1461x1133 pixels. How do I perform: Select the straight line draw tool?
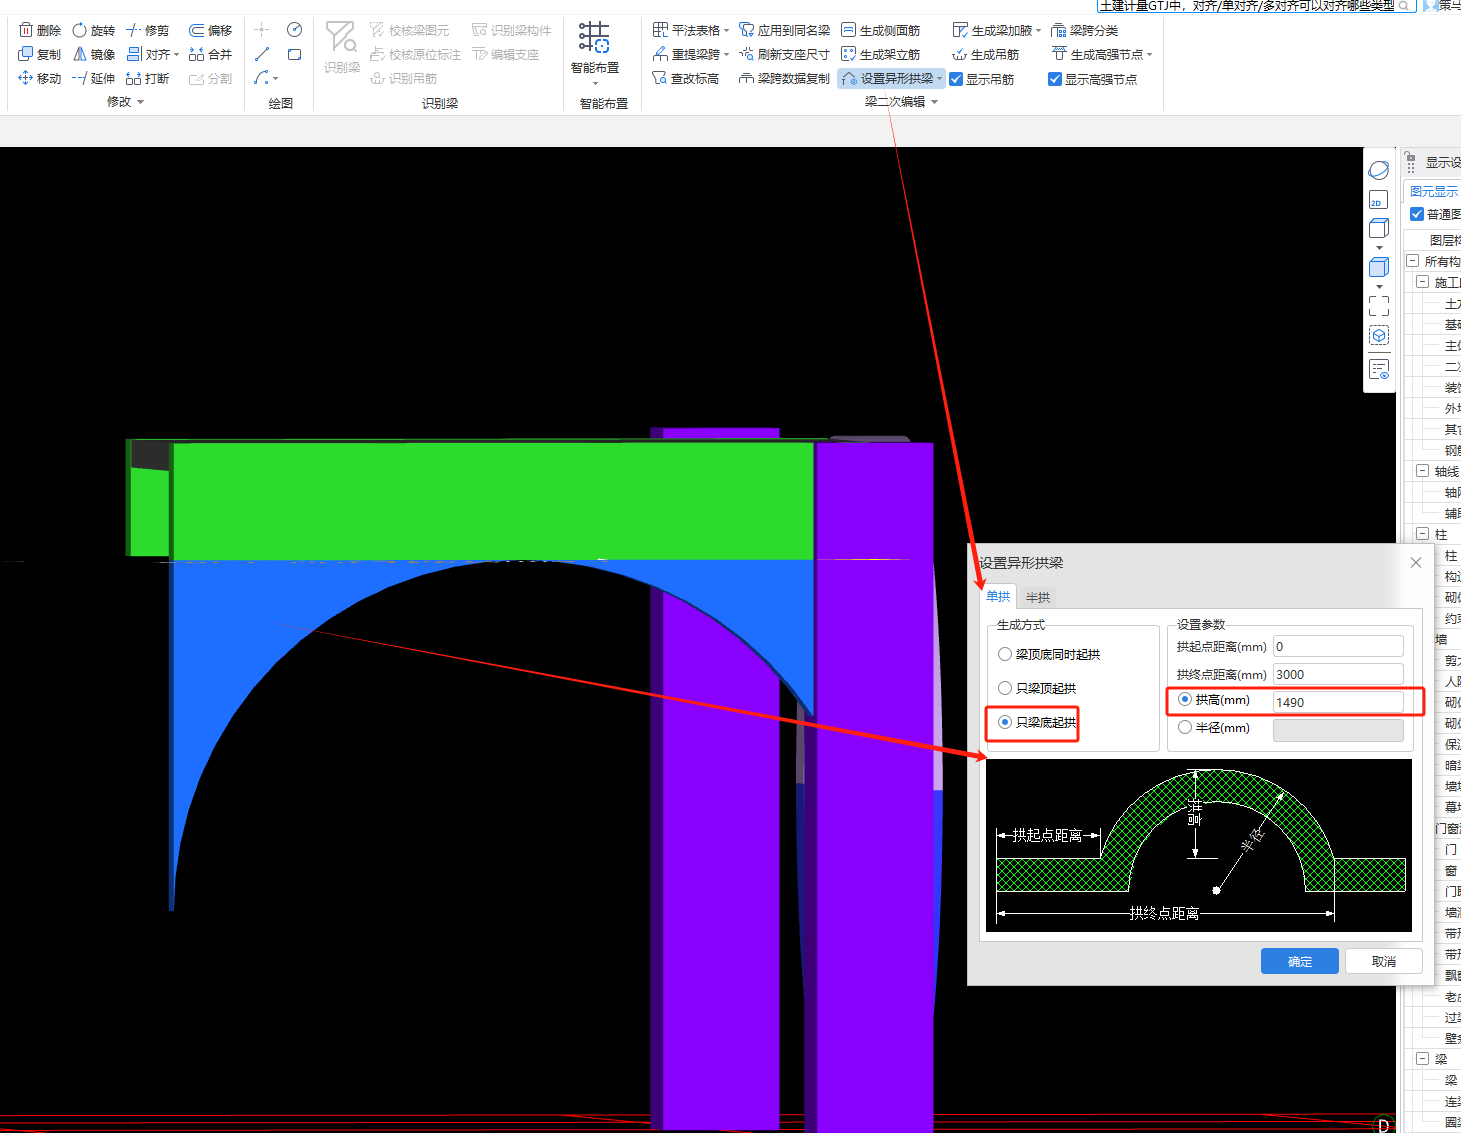click(x=262, y=54)
